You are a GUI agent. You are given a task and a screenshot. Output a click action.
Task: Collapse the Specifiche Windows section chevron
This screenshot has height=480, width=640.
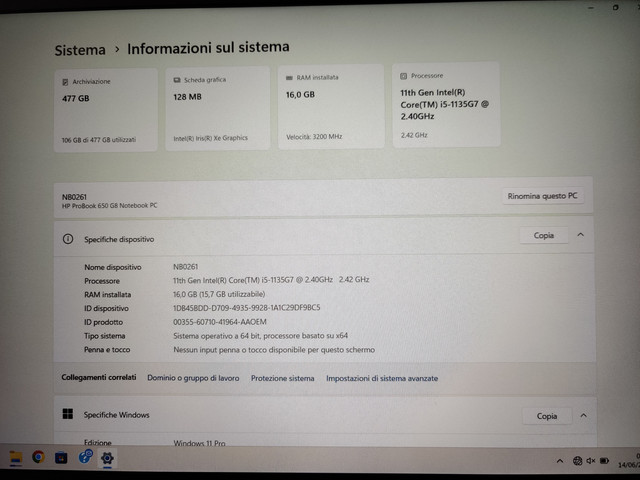pyautogui.click(x=583, y=415)
